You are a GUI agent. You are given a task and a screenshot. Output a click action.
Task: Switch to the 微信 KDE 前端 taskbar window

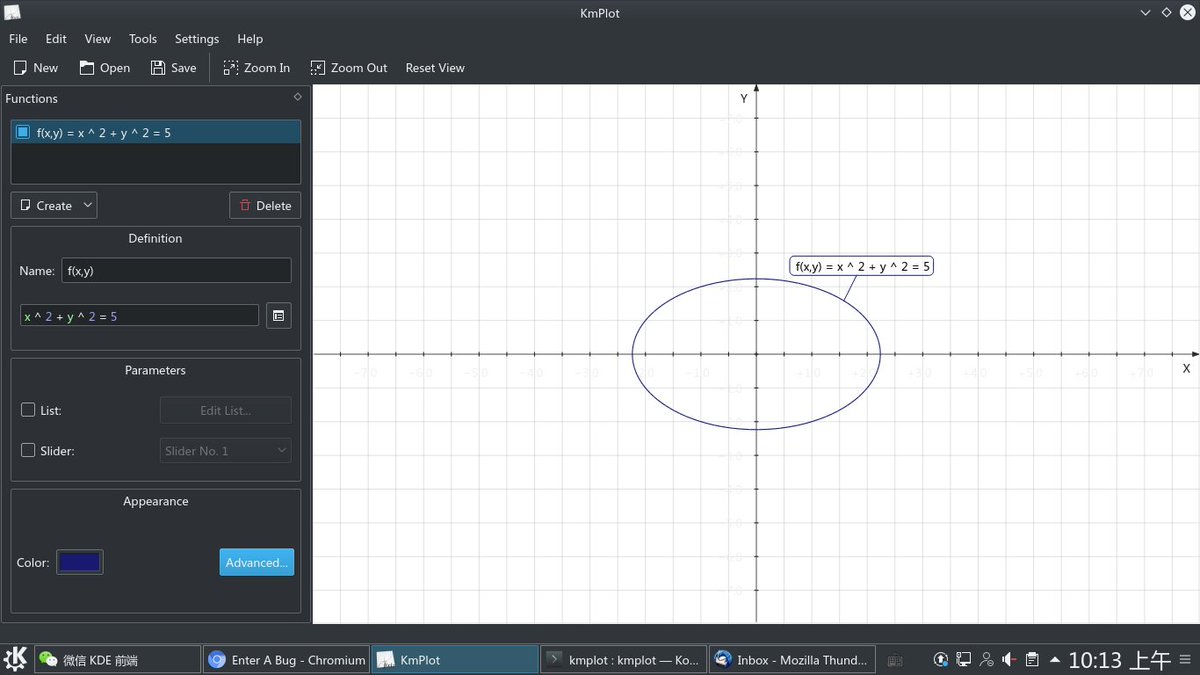coord(117,660)
